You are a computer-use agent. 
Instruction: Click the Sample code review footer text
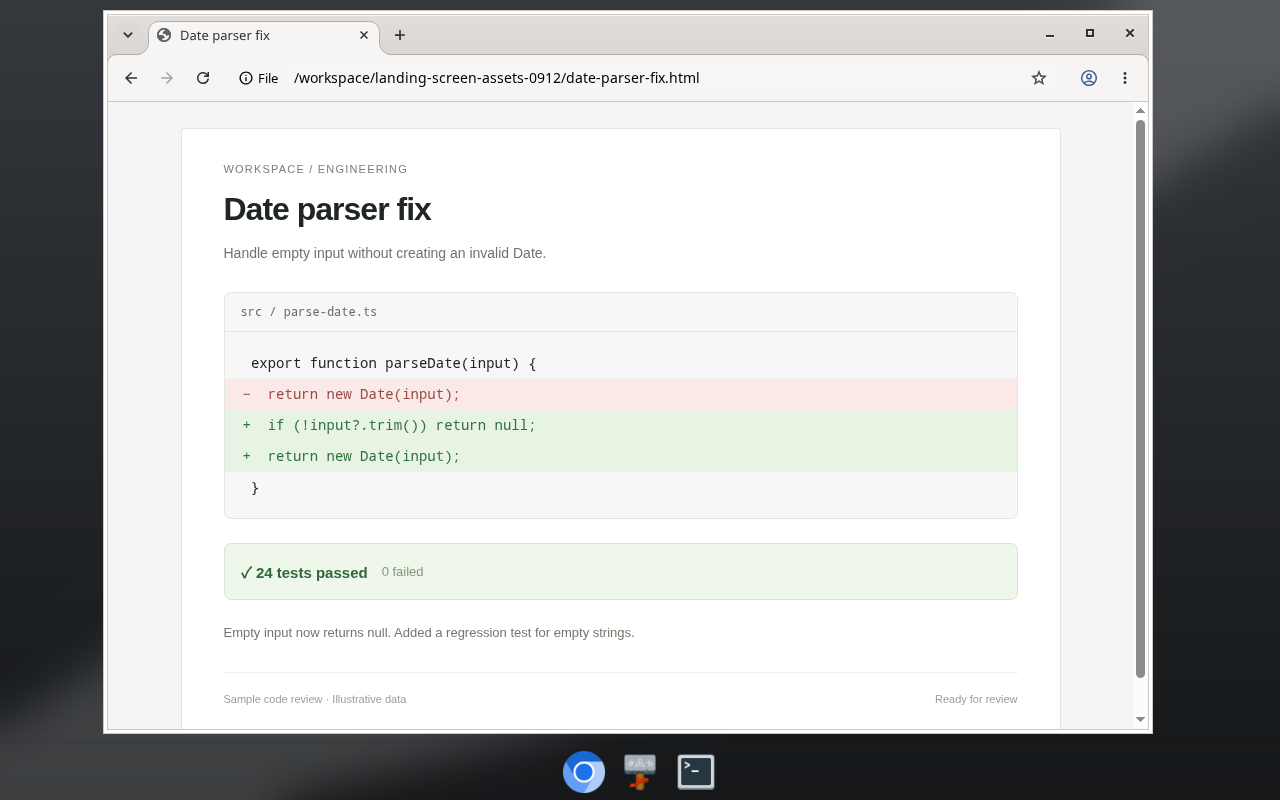tap(315, 699)
